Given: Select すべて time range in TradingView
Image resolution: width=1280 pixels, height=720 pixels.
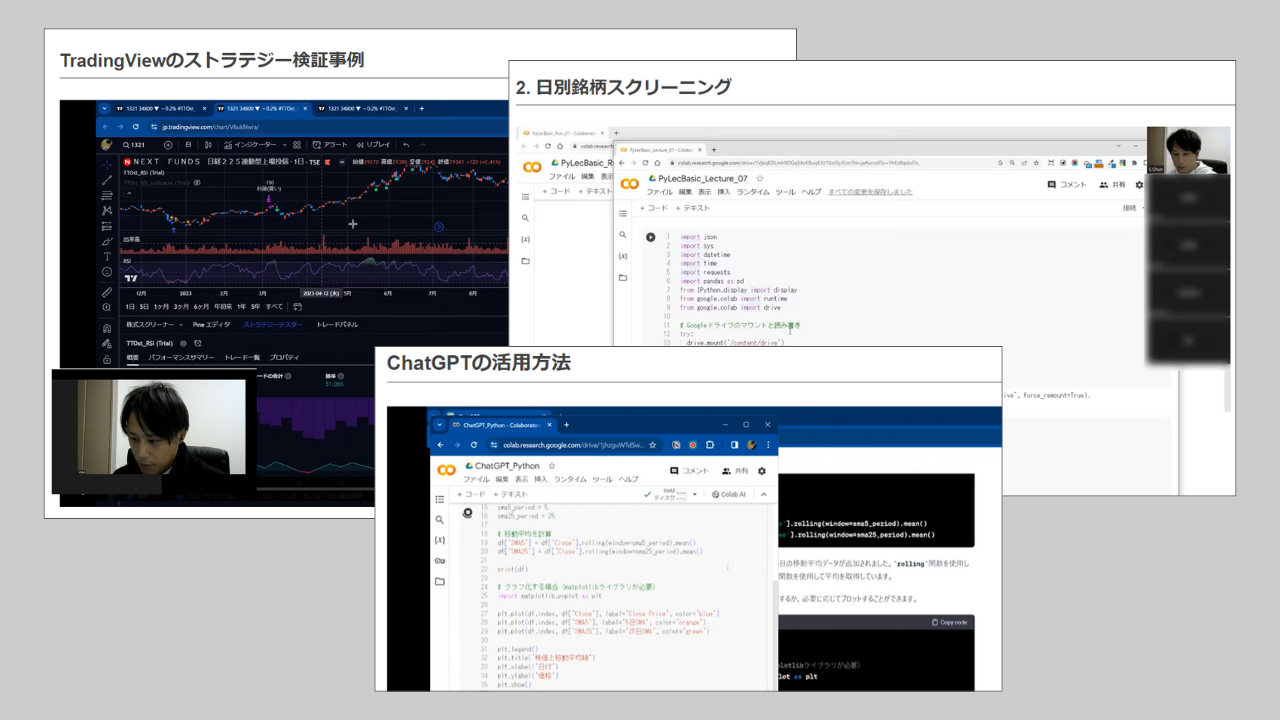Looking at the screenshot, I should 274,307.
